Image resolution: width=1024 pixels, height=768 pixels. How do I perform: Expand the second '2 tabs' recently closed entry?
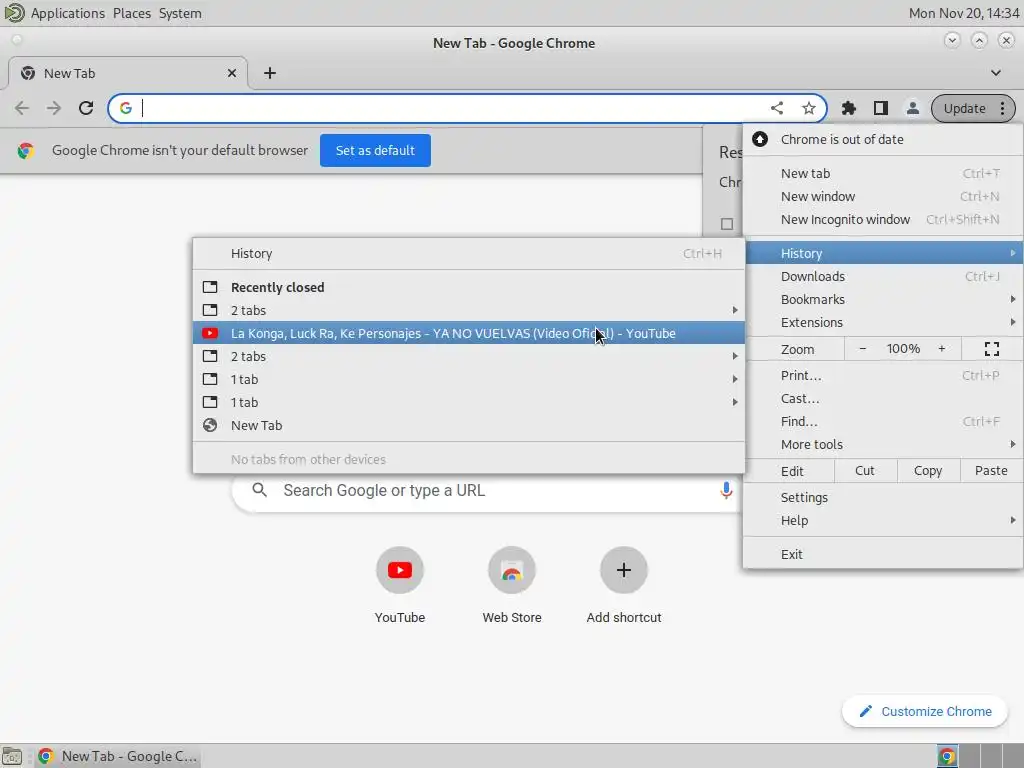pyautogui.click(x=469, y=357)
